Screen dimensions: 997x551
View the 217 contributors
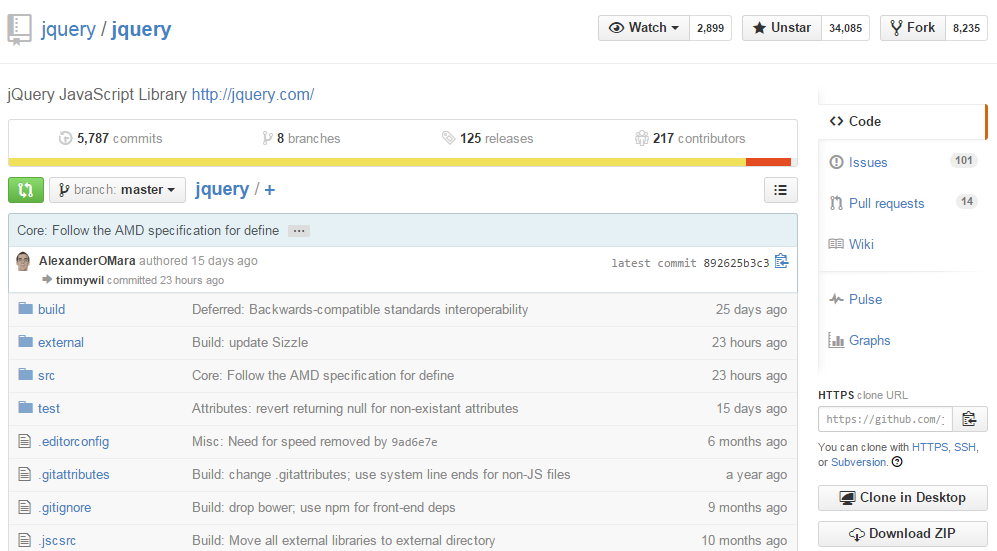pyautogui.click(x=690, y=138)
